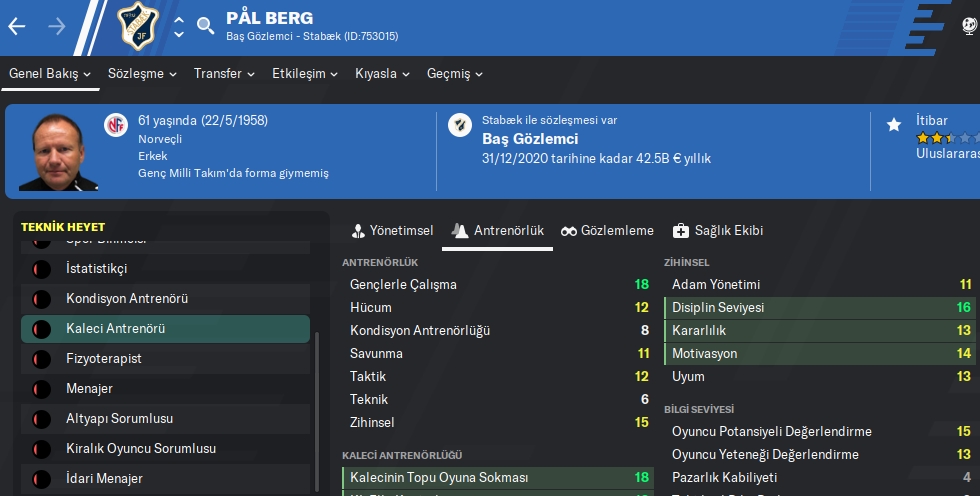Switch to the Gözlemleme tab

[x=607, y=231]
